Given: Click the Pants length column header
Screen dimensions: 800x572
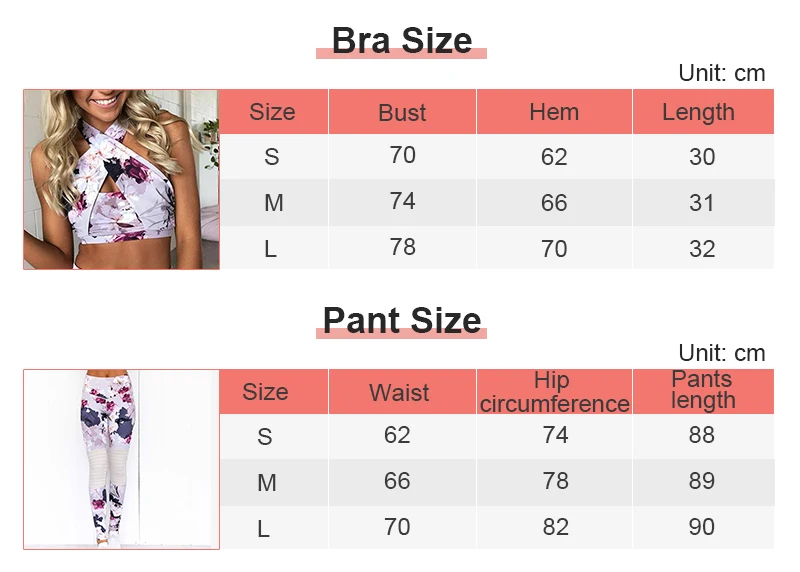Looking at the screenshot, I should click(x=704, y=392).
